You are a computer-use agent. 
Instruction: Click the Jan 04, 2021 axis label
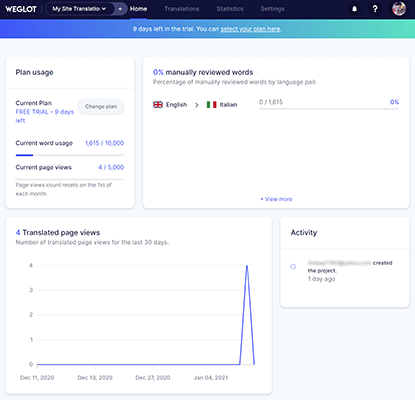point(211,378)
